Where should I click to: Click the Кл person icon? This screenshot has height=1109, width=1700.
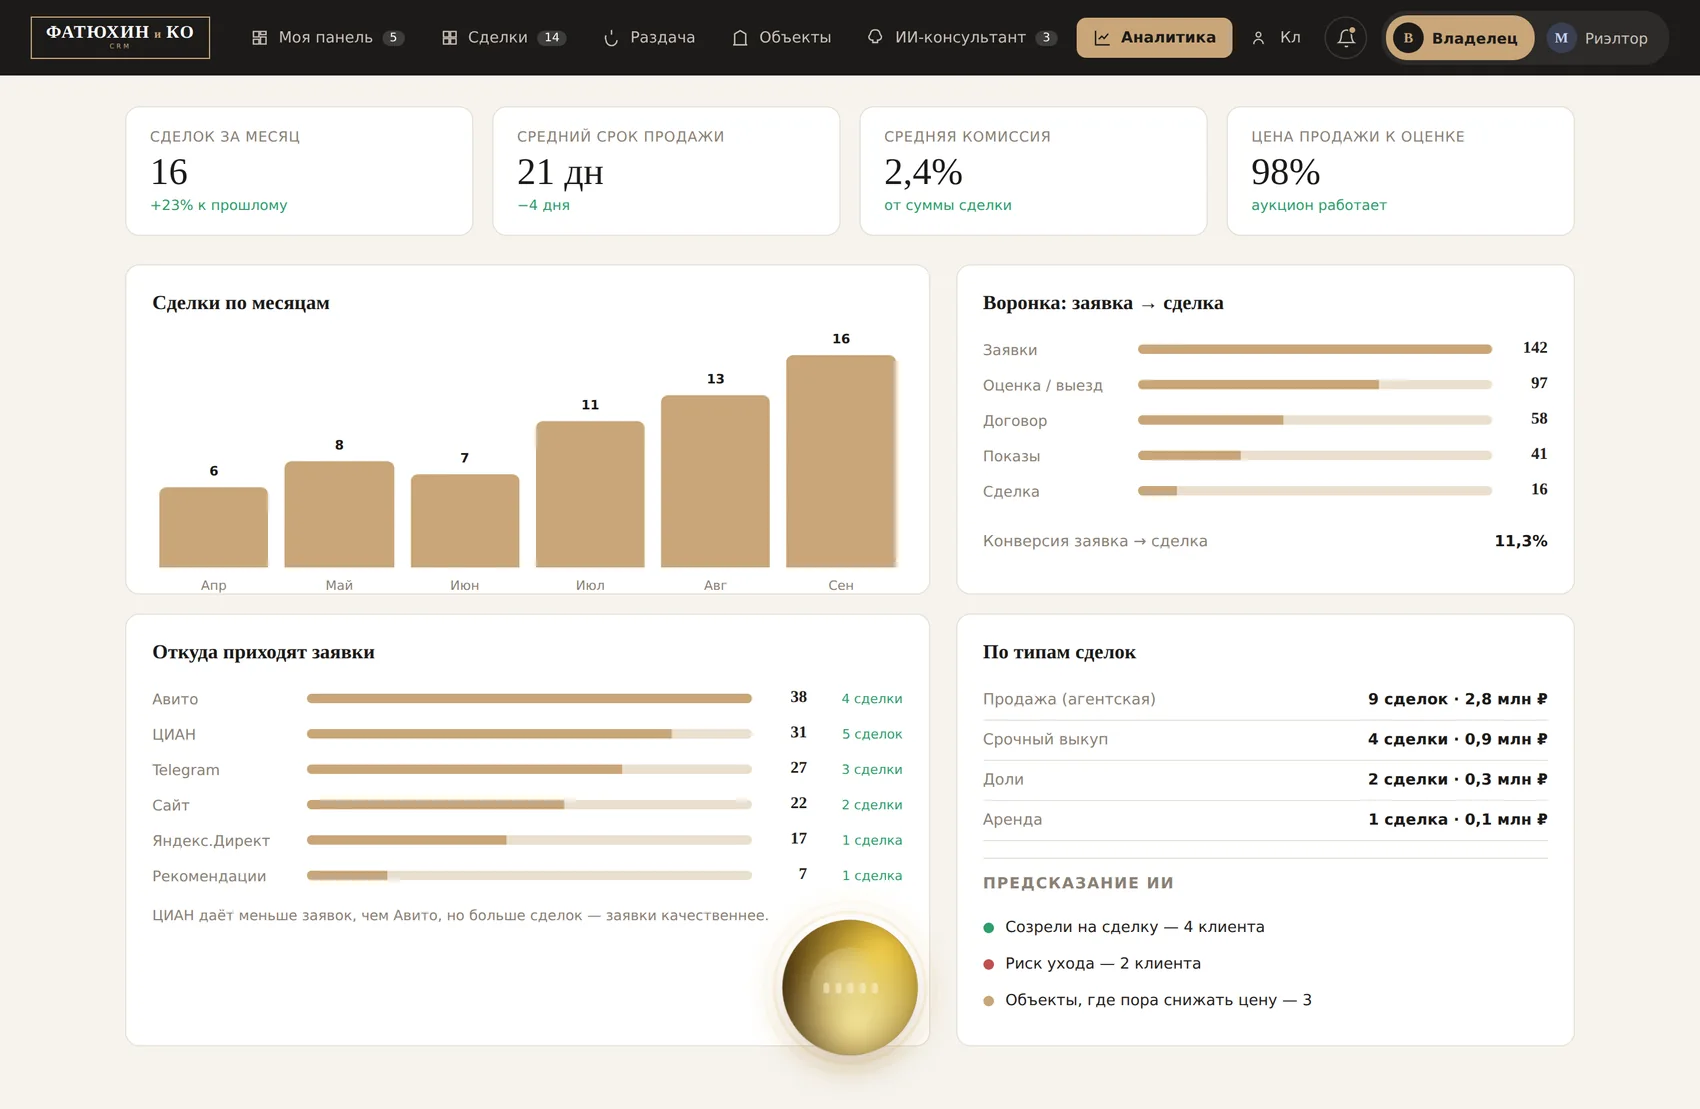(x=1259, y=38)
